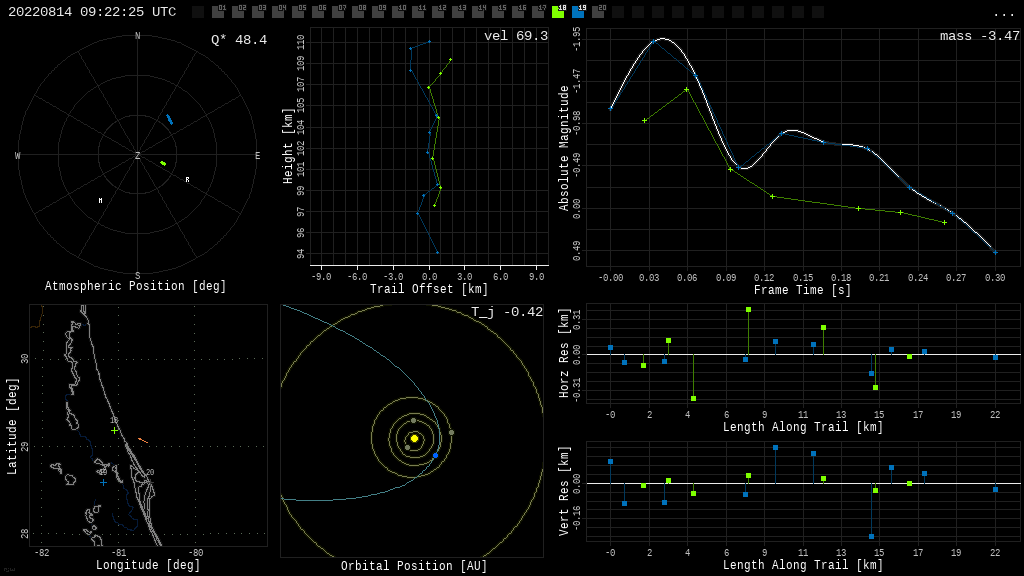This screenshot has width=1024, height=576.
Task: Click the Q* 48.4 value label
Action: point(238,40)
